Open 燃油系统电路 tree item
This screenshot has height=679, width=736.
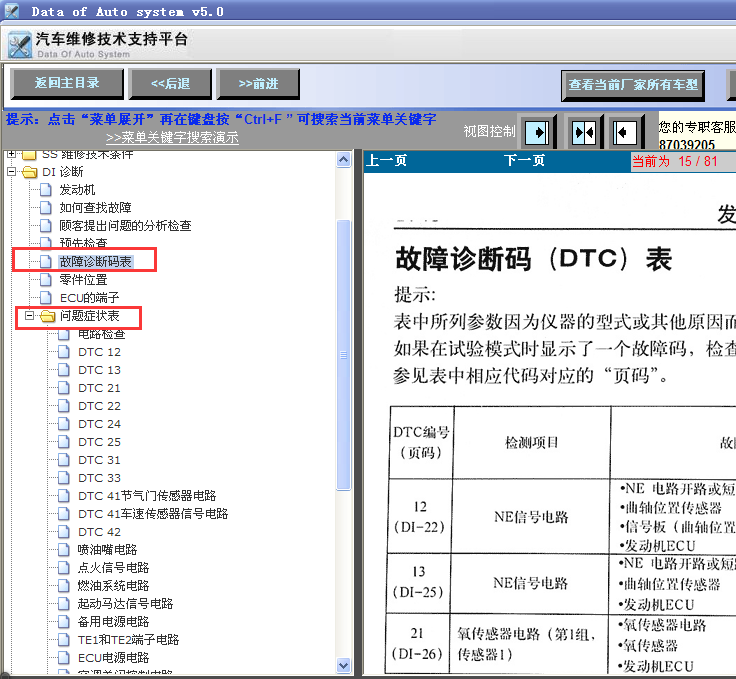click(x=113, y=586)
